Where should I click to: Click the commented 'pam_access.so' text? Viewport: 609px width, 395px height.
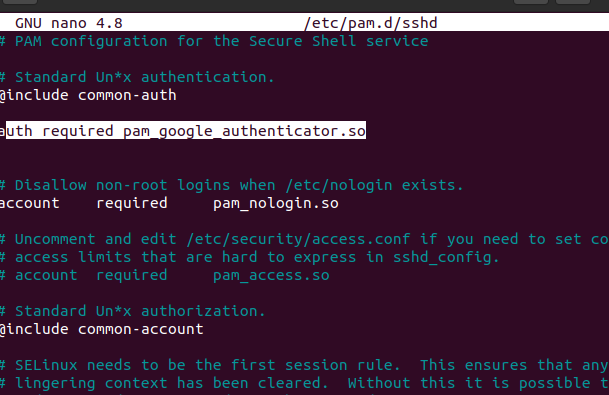[x=271, y=275]
